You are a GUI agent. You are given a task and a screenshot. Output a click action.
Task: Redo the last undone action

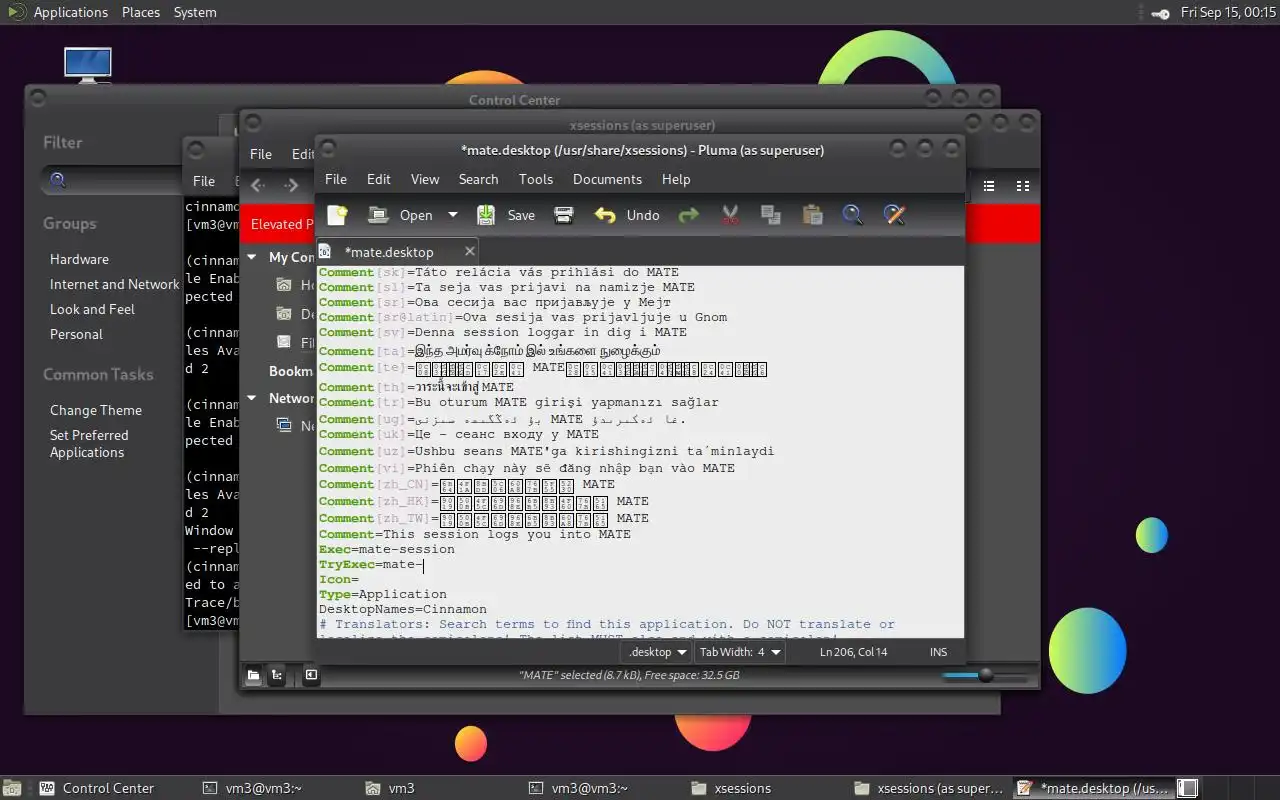click(x=688, y=215)
